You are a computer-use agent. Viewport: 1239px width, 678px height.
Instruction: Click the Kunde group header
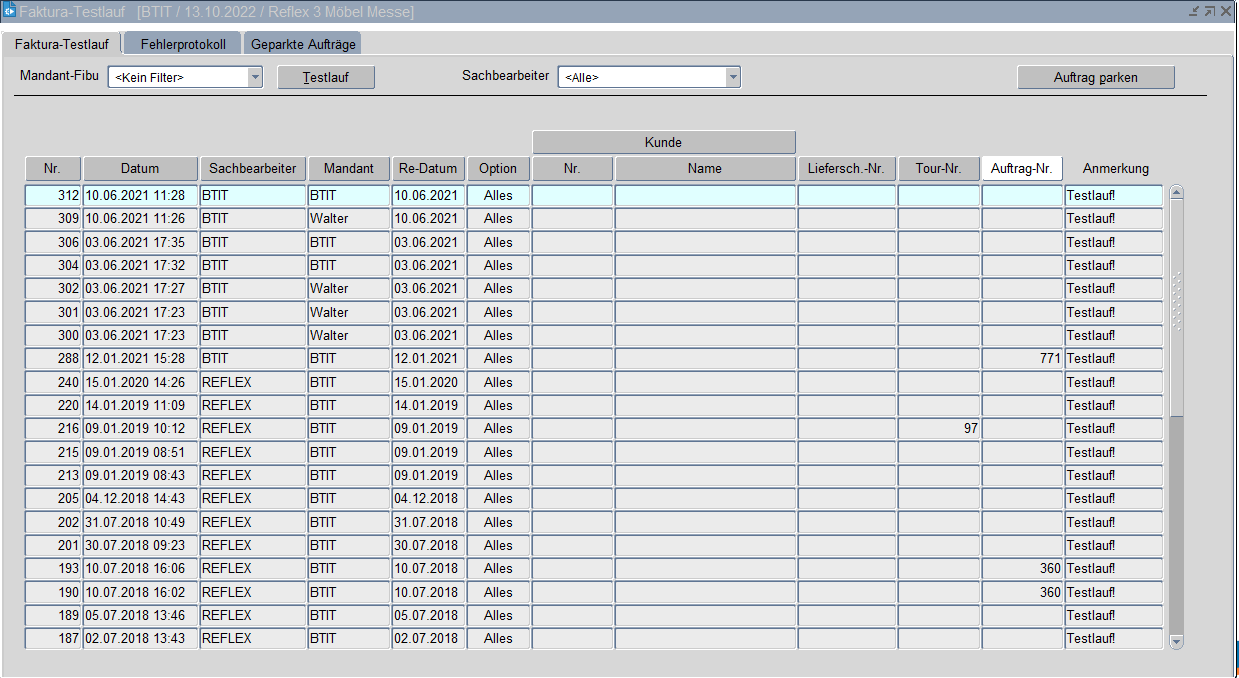click(663, 142)
